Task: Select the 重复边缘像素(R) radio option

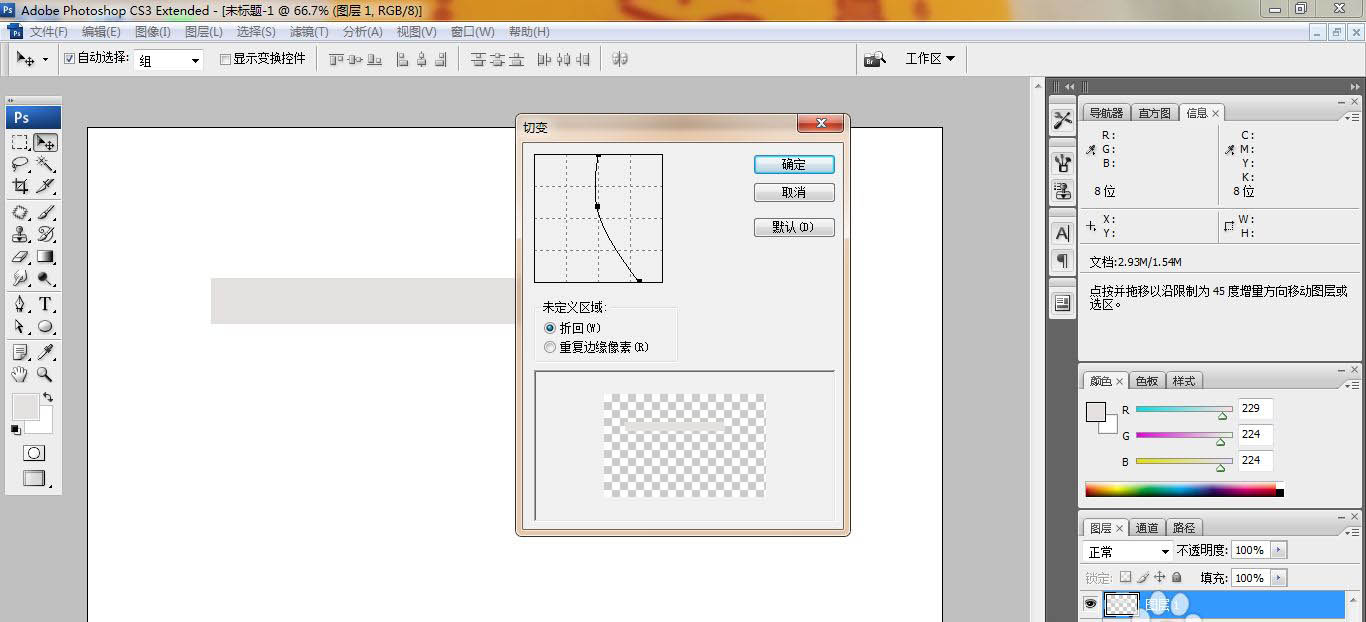Action: pos(550,347)
